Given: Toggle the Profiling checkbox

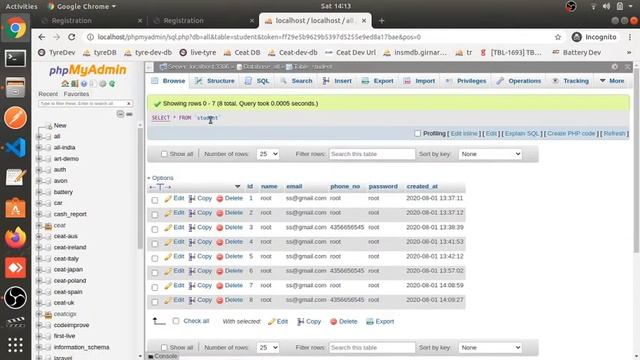Looking at the screenshot, I should (417, 133).
